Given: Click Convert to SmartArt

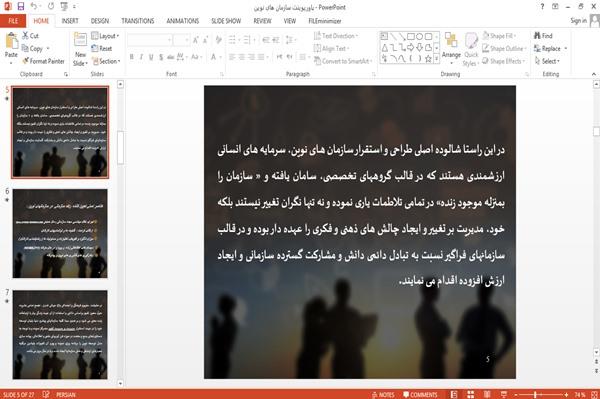Looking at the screenshot, I should (342, 61).
